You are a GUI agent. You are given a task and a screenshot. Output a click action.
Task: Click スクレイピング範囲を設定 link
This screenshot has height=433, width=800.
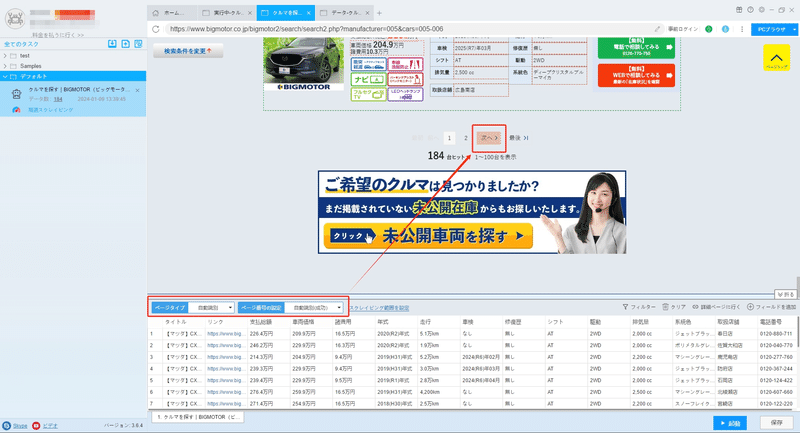[x=379, y=308]
